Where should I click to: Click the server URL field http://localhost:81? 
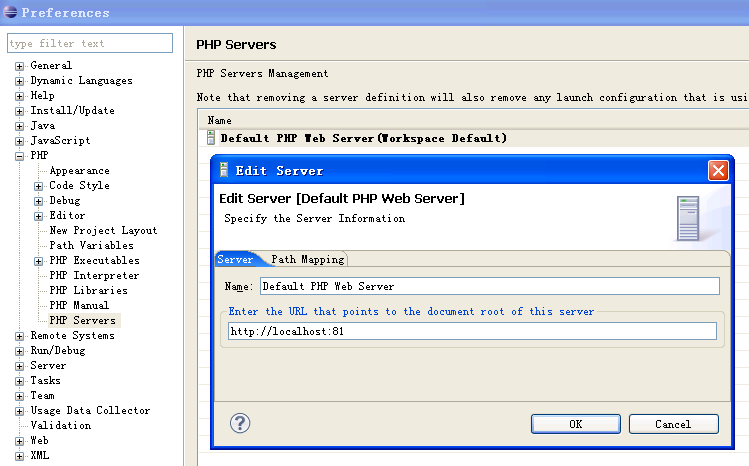point(472,331)
